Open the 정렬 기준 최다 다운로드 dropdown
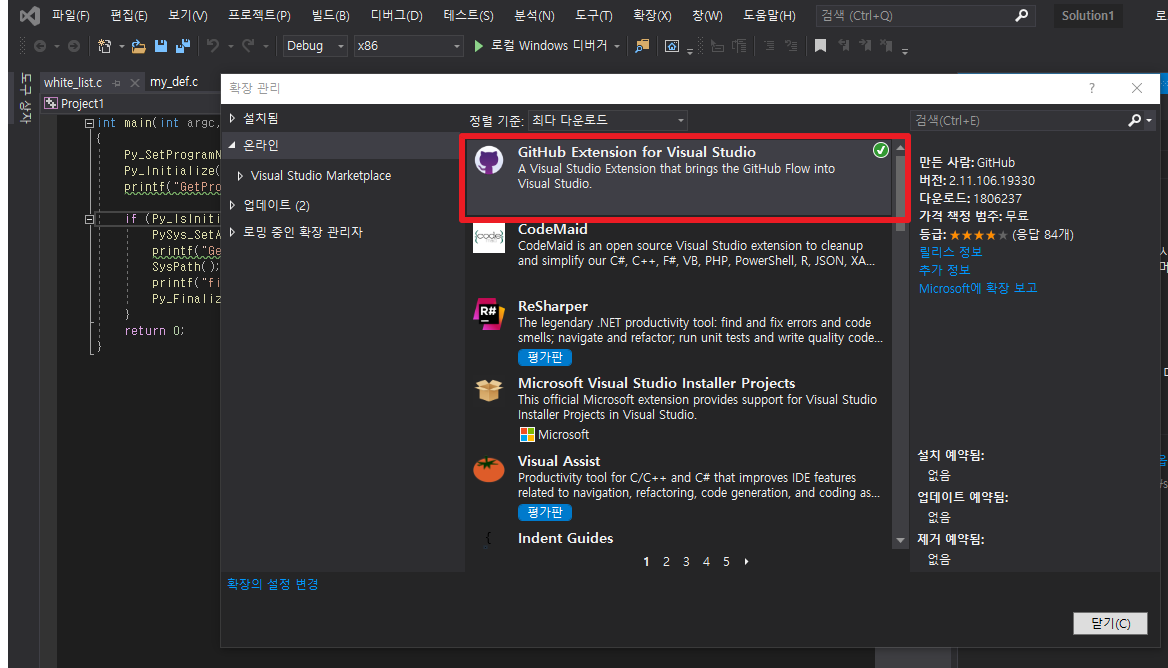Screen dimensions: 1168x668 point(608,120)
